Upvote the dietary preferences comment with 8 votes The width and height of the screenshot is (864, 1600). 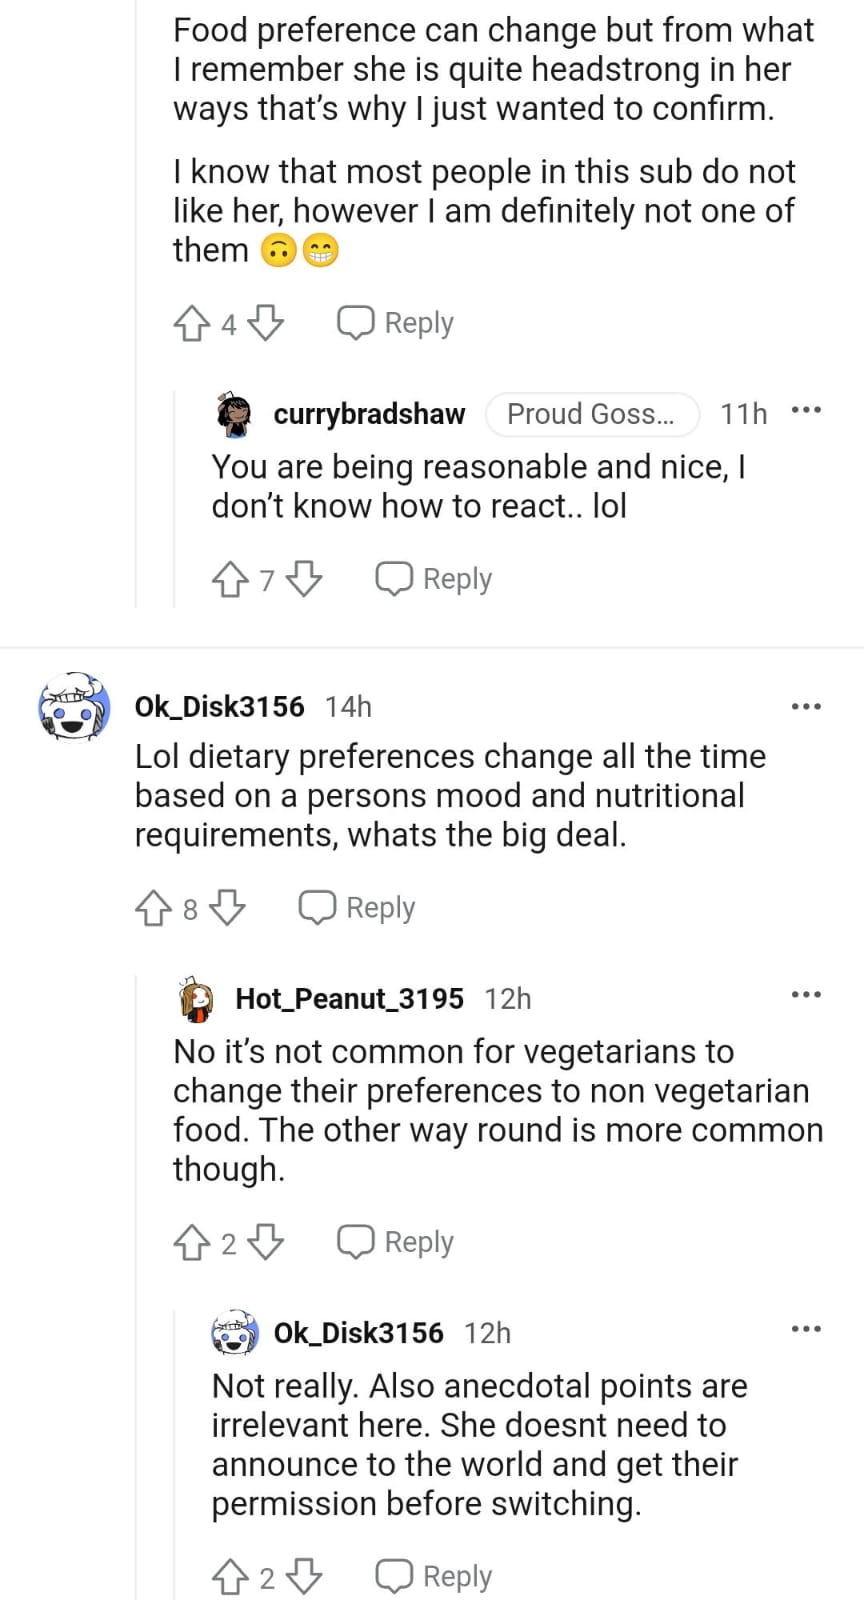(153, 908)
